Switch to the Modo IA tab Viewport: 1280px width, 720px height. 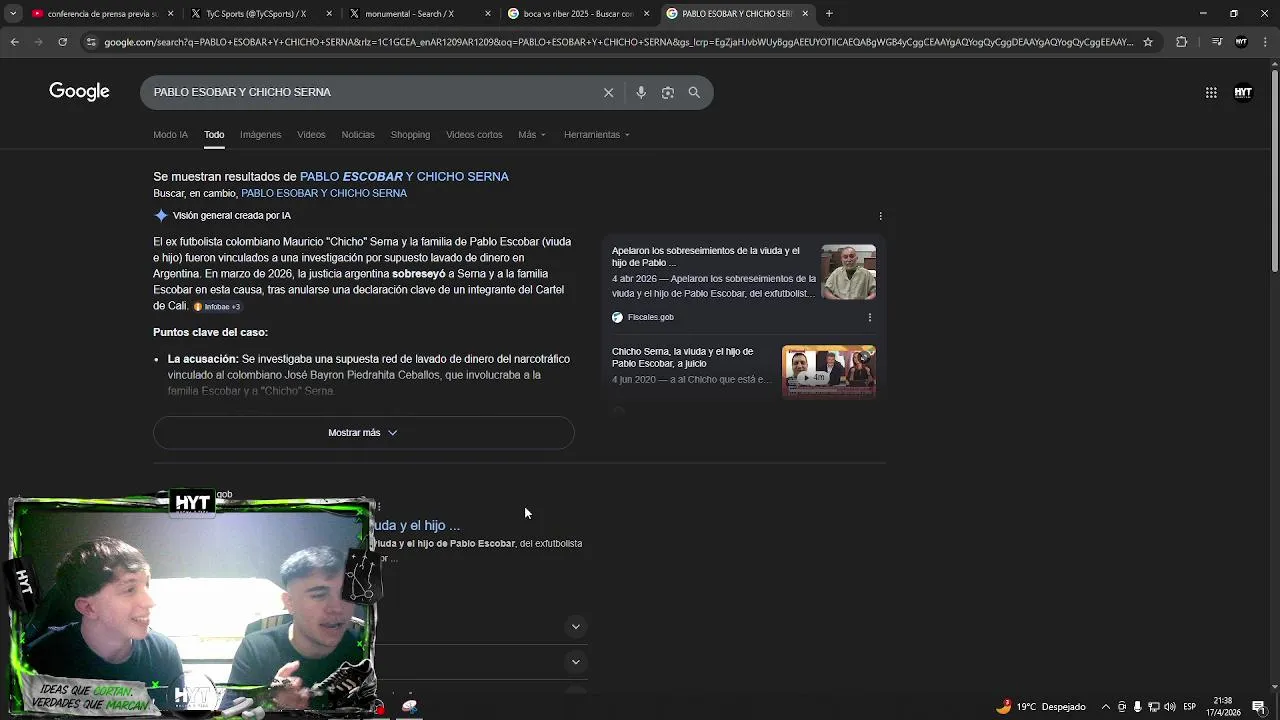tap(170, 134)
